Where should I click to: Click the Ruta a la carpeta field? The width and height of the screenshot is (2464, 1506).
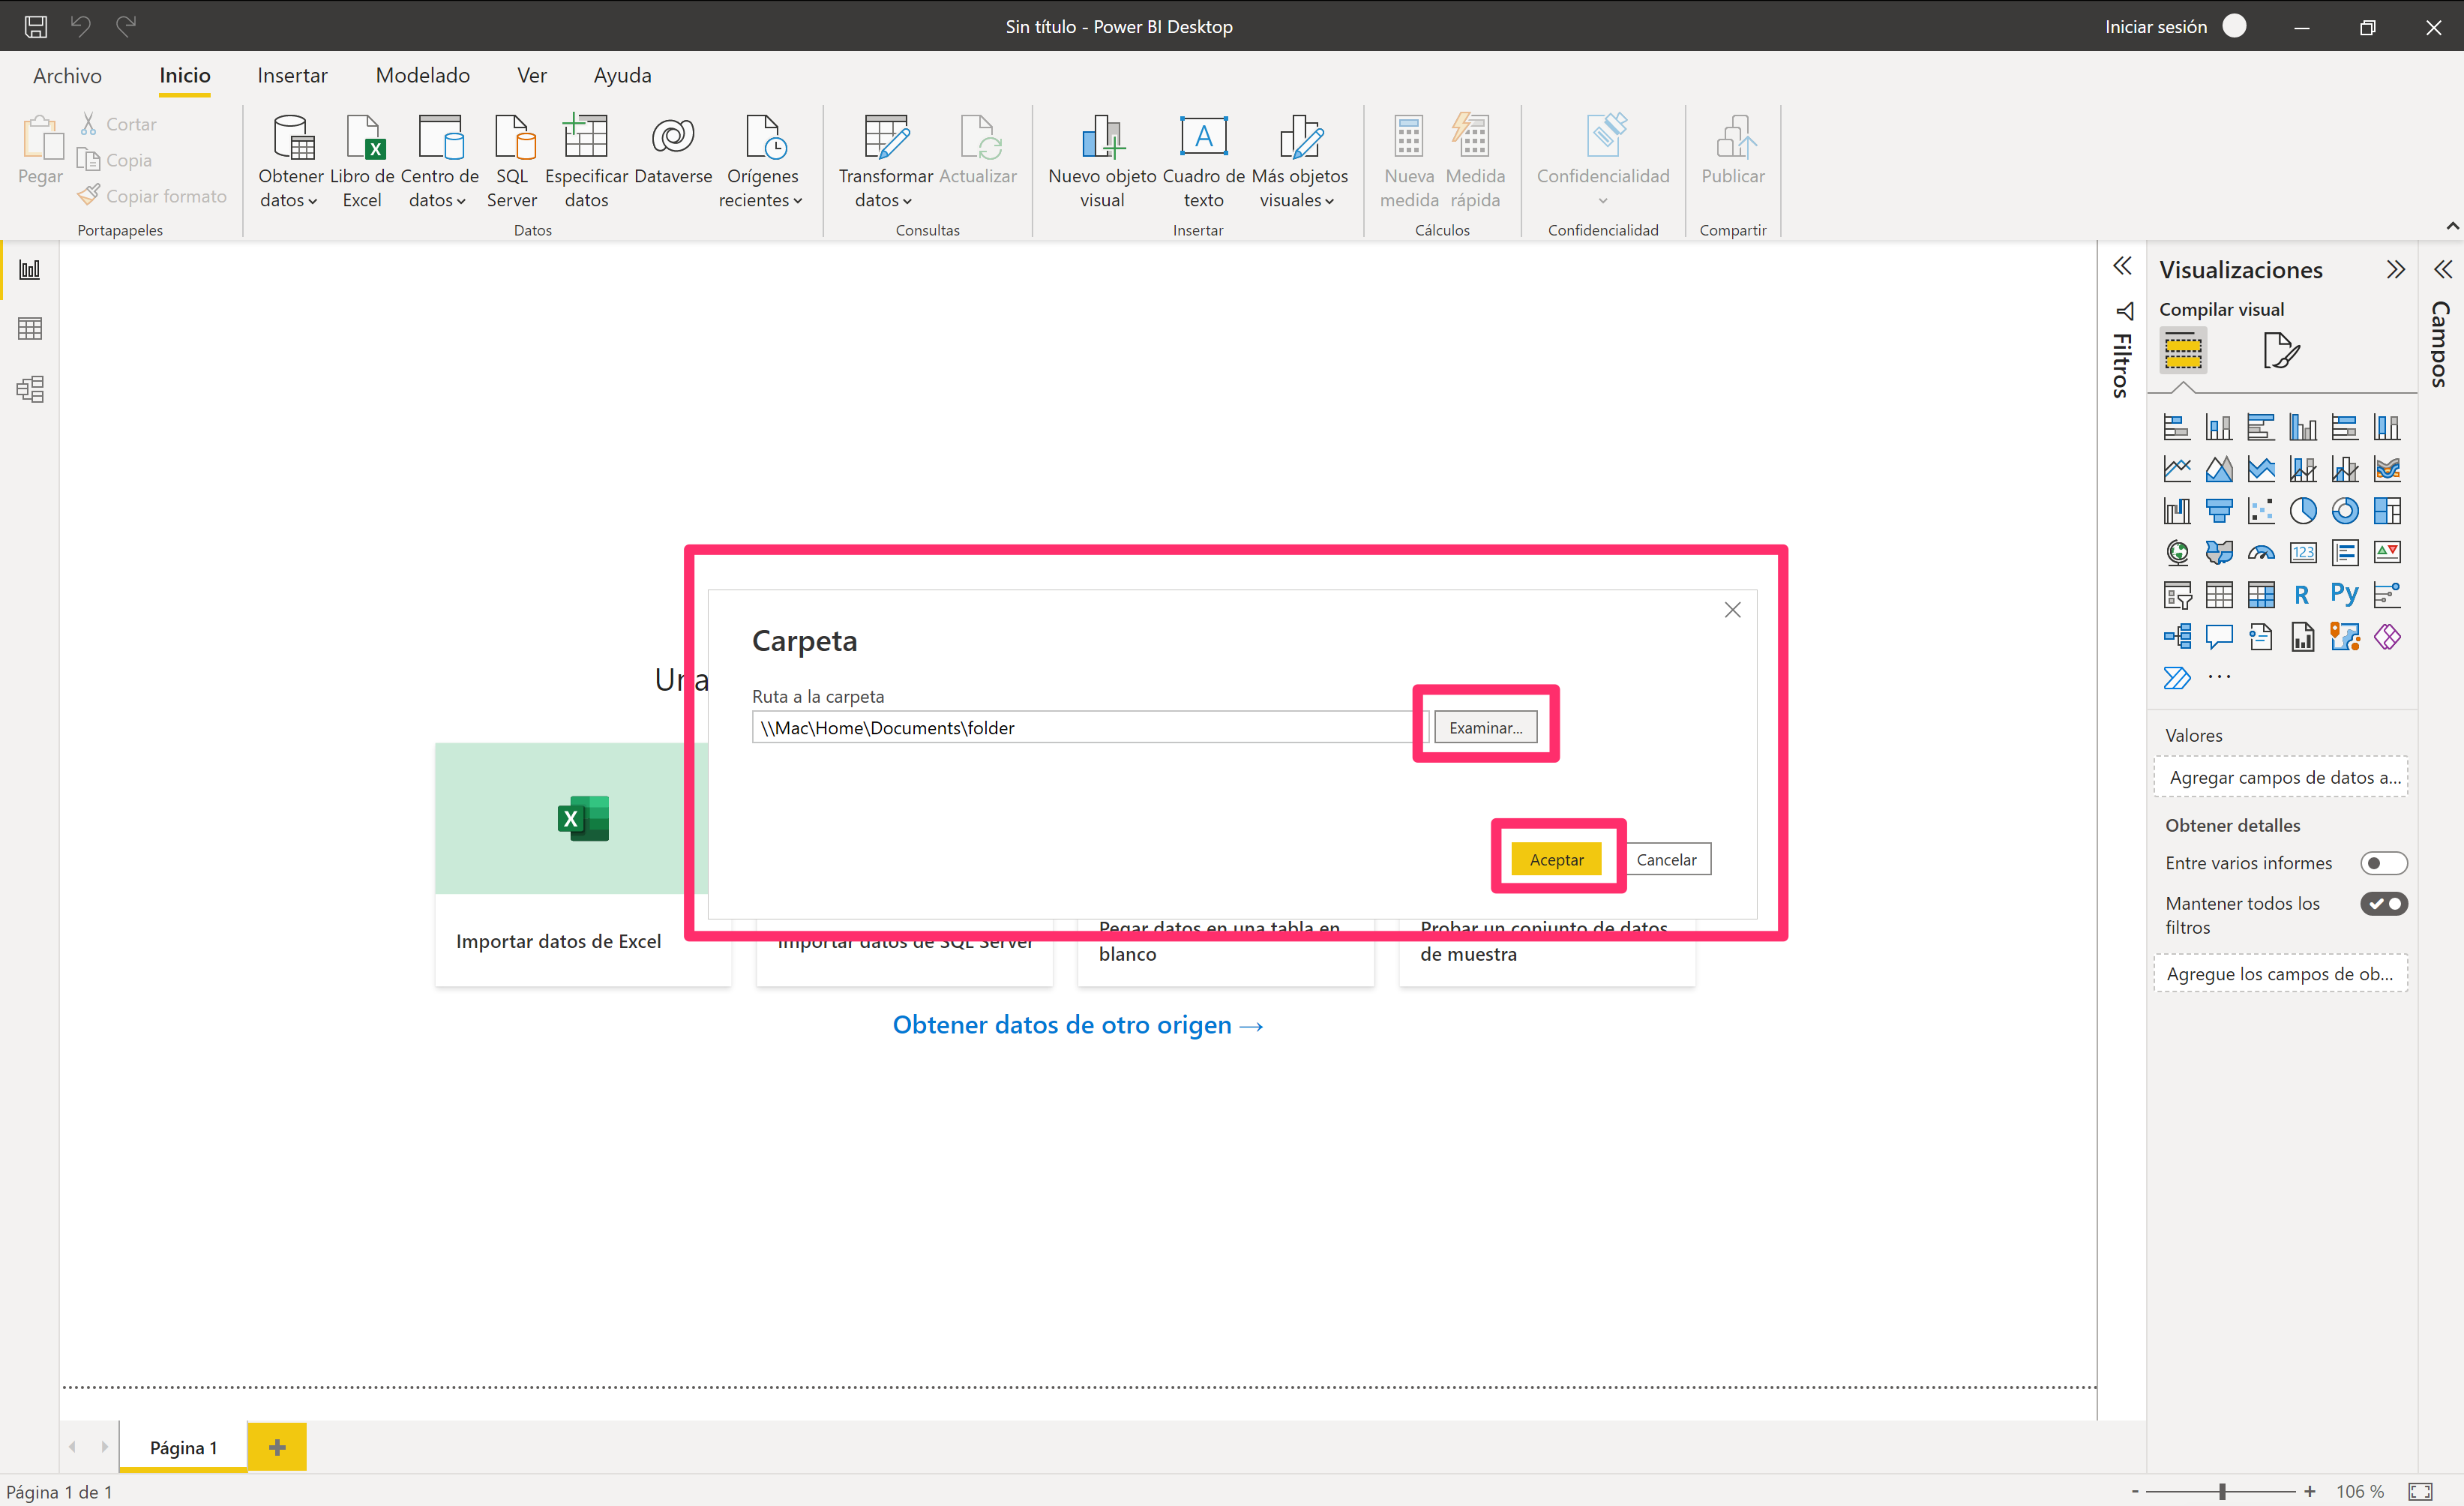point(1089,727)
